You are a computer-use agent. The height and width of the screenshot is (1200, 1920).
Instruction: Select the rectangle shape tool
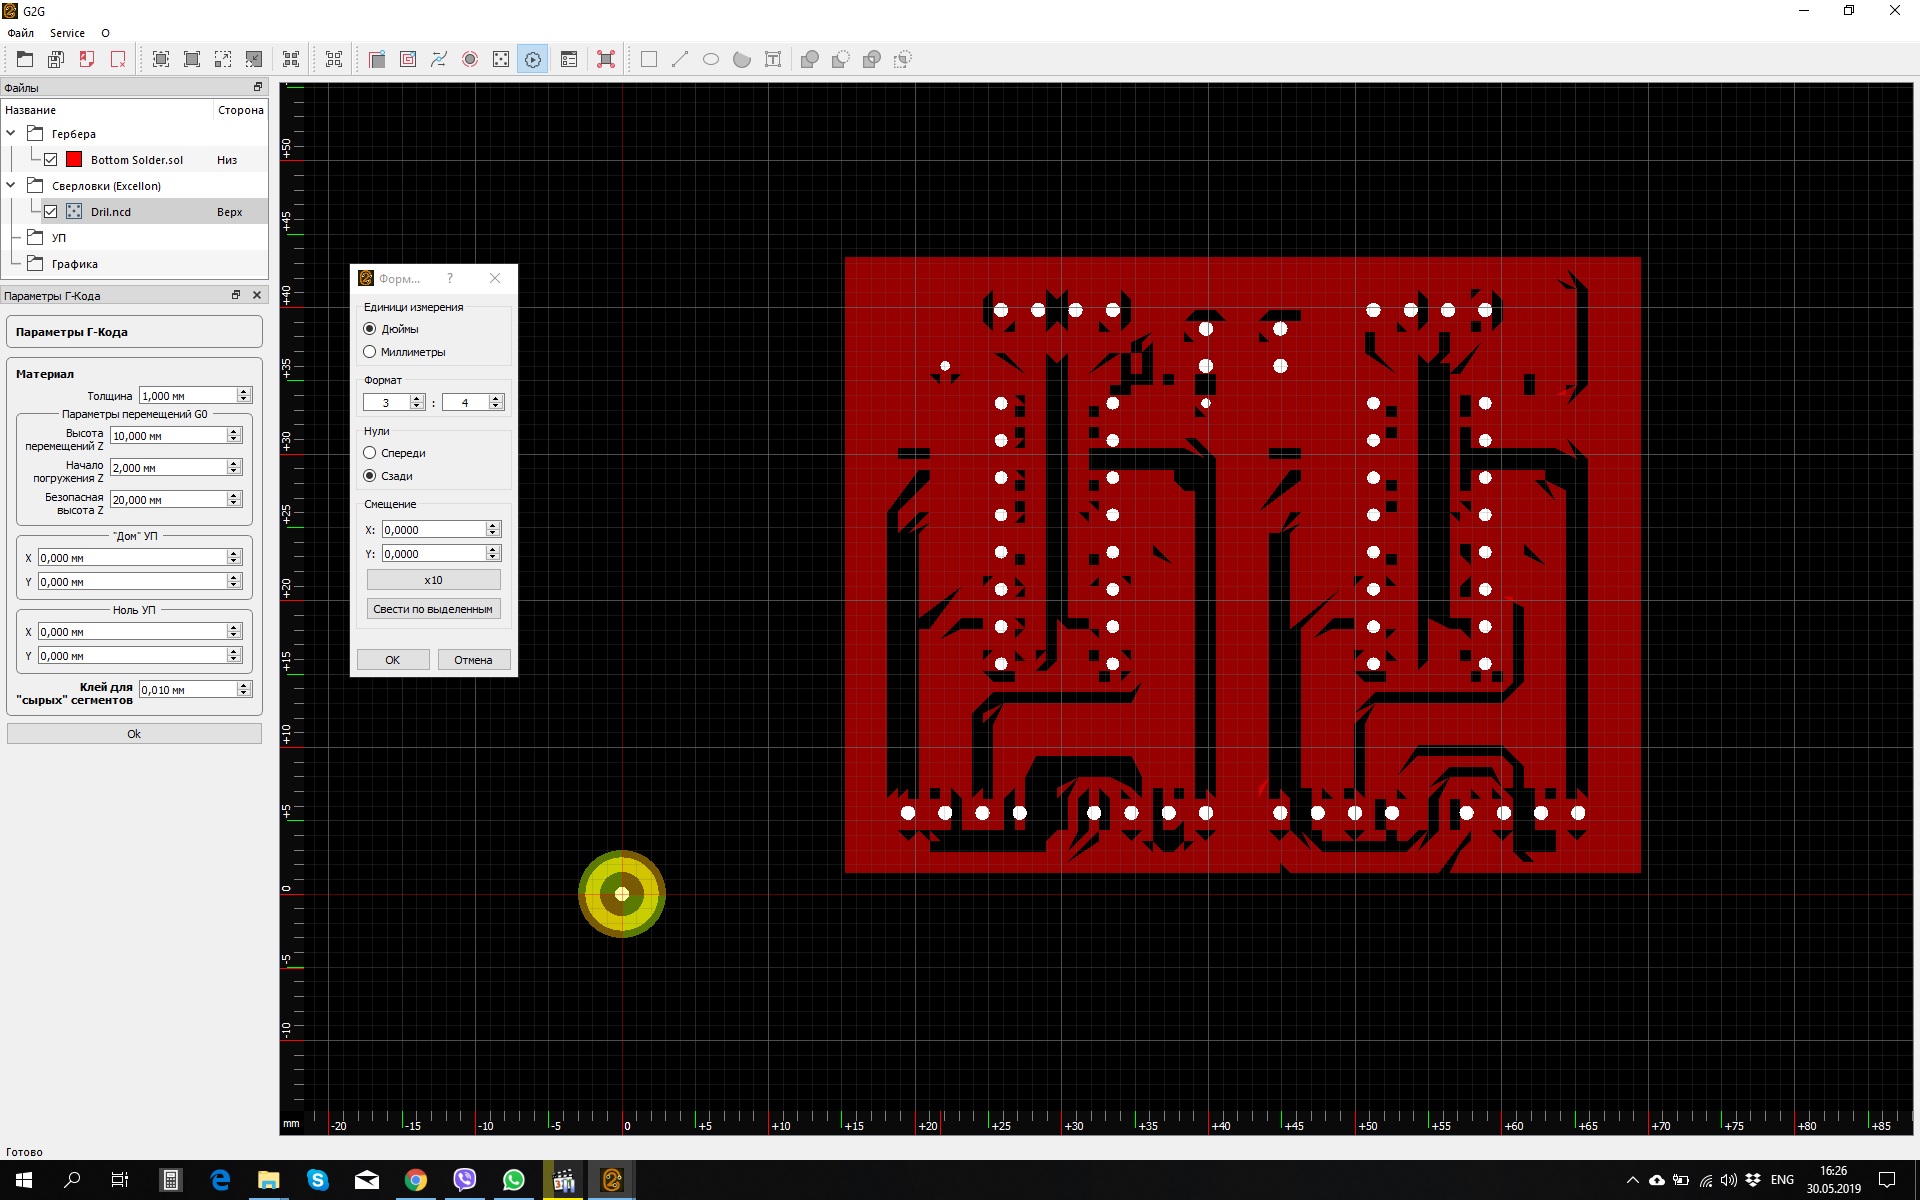(x=649, y=59)
